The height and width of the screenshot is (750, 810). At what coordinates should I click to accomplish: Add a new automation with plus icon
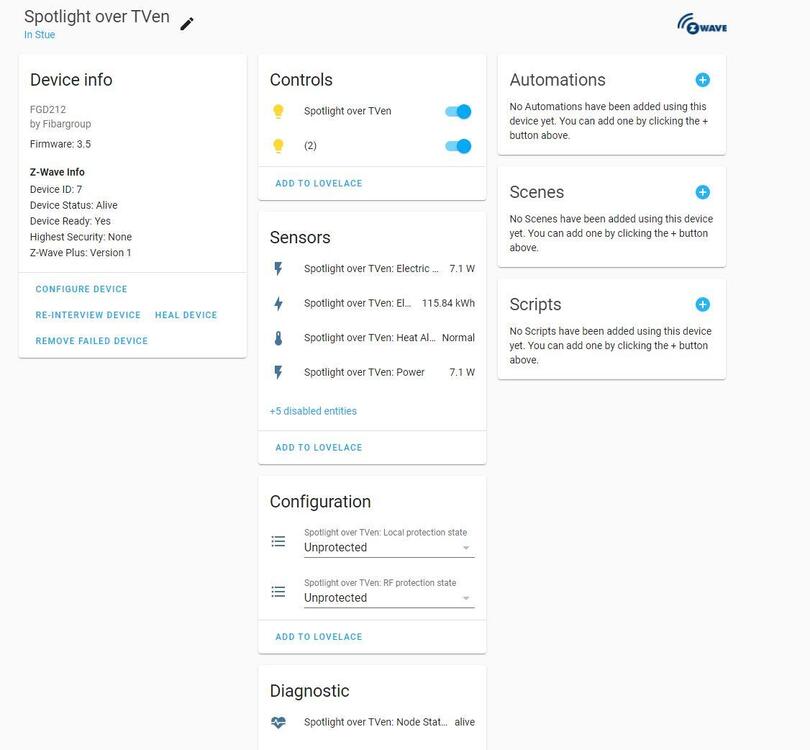702,80
